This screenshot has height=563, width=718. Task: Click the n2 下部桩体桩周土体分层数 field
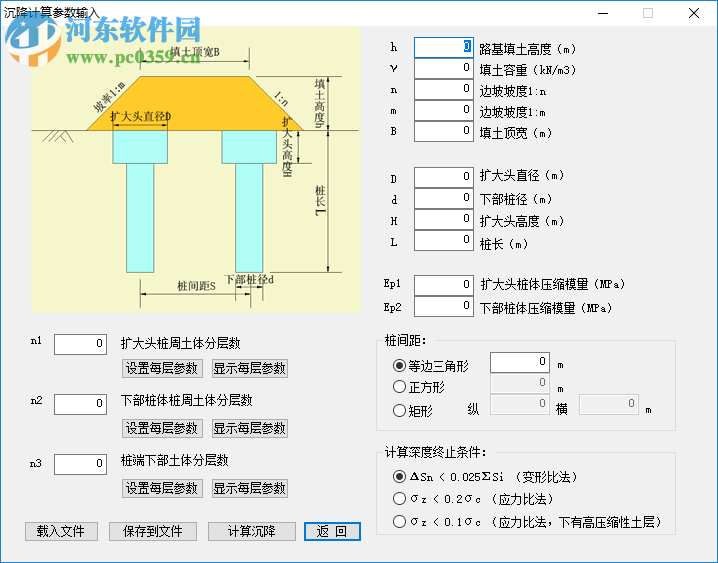coord(81,404)
